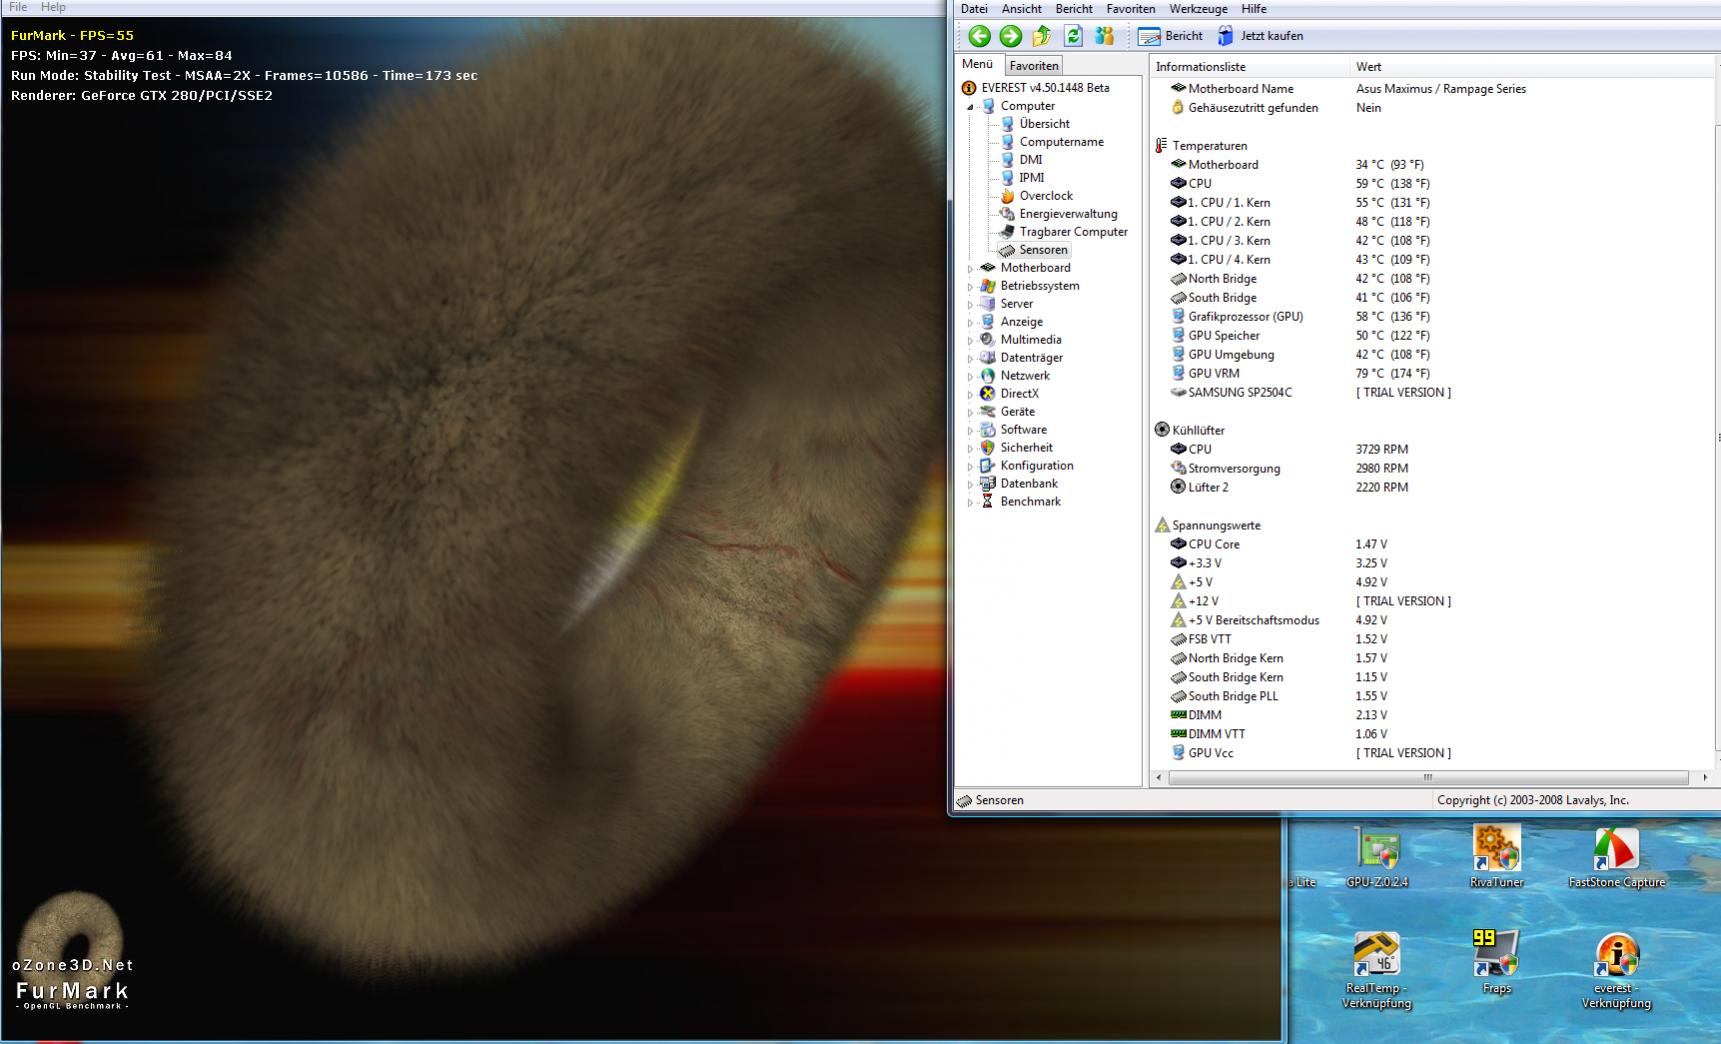Select the GPU VRM temperature row
This screenshot has width=1721, height=1044.
pos(1432,374)
